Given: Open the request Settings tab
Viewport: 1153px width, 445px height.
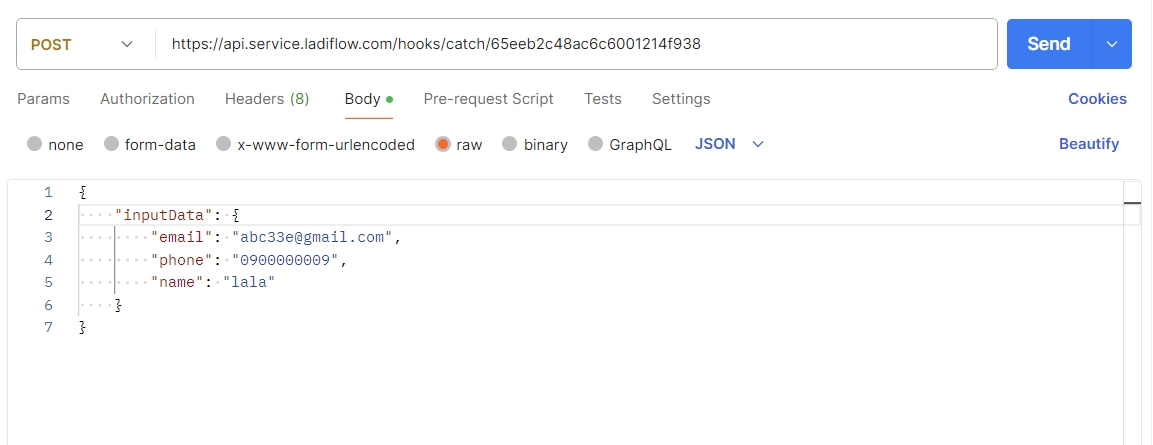Looking at the screenshot, I should coord(681,99).
